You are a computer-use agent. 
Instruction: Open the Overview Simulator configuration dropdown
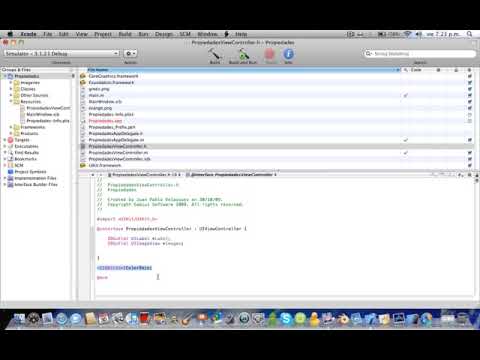point(61,53)
